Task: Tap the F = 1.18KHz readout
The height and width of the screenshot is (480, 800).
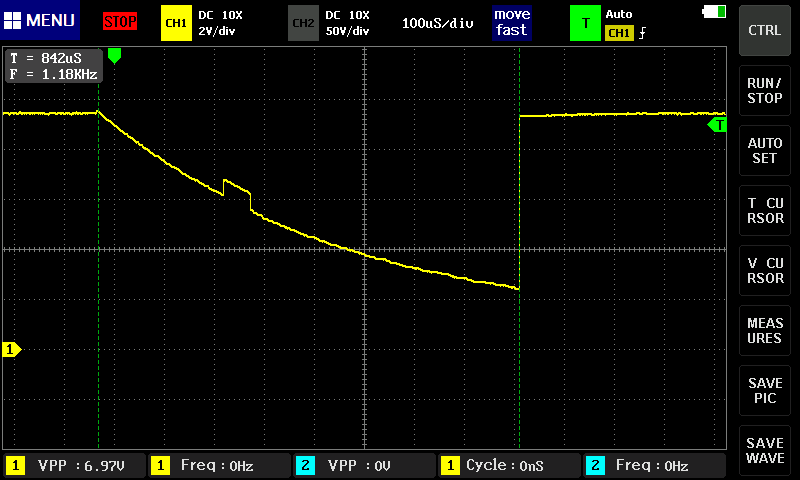Action: pyautogui.click(x=54, y=74)
